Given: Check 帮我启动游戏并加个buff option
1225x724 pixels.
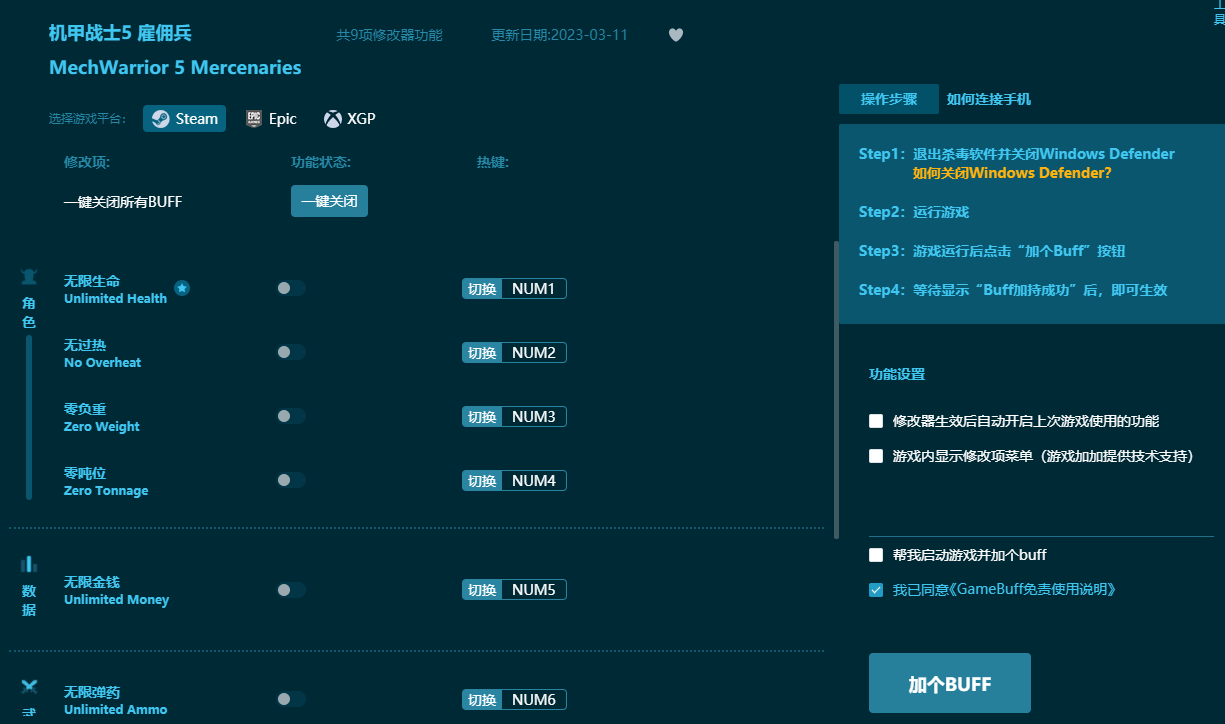Looking at the screenshot, I should (x=876, y=555).
